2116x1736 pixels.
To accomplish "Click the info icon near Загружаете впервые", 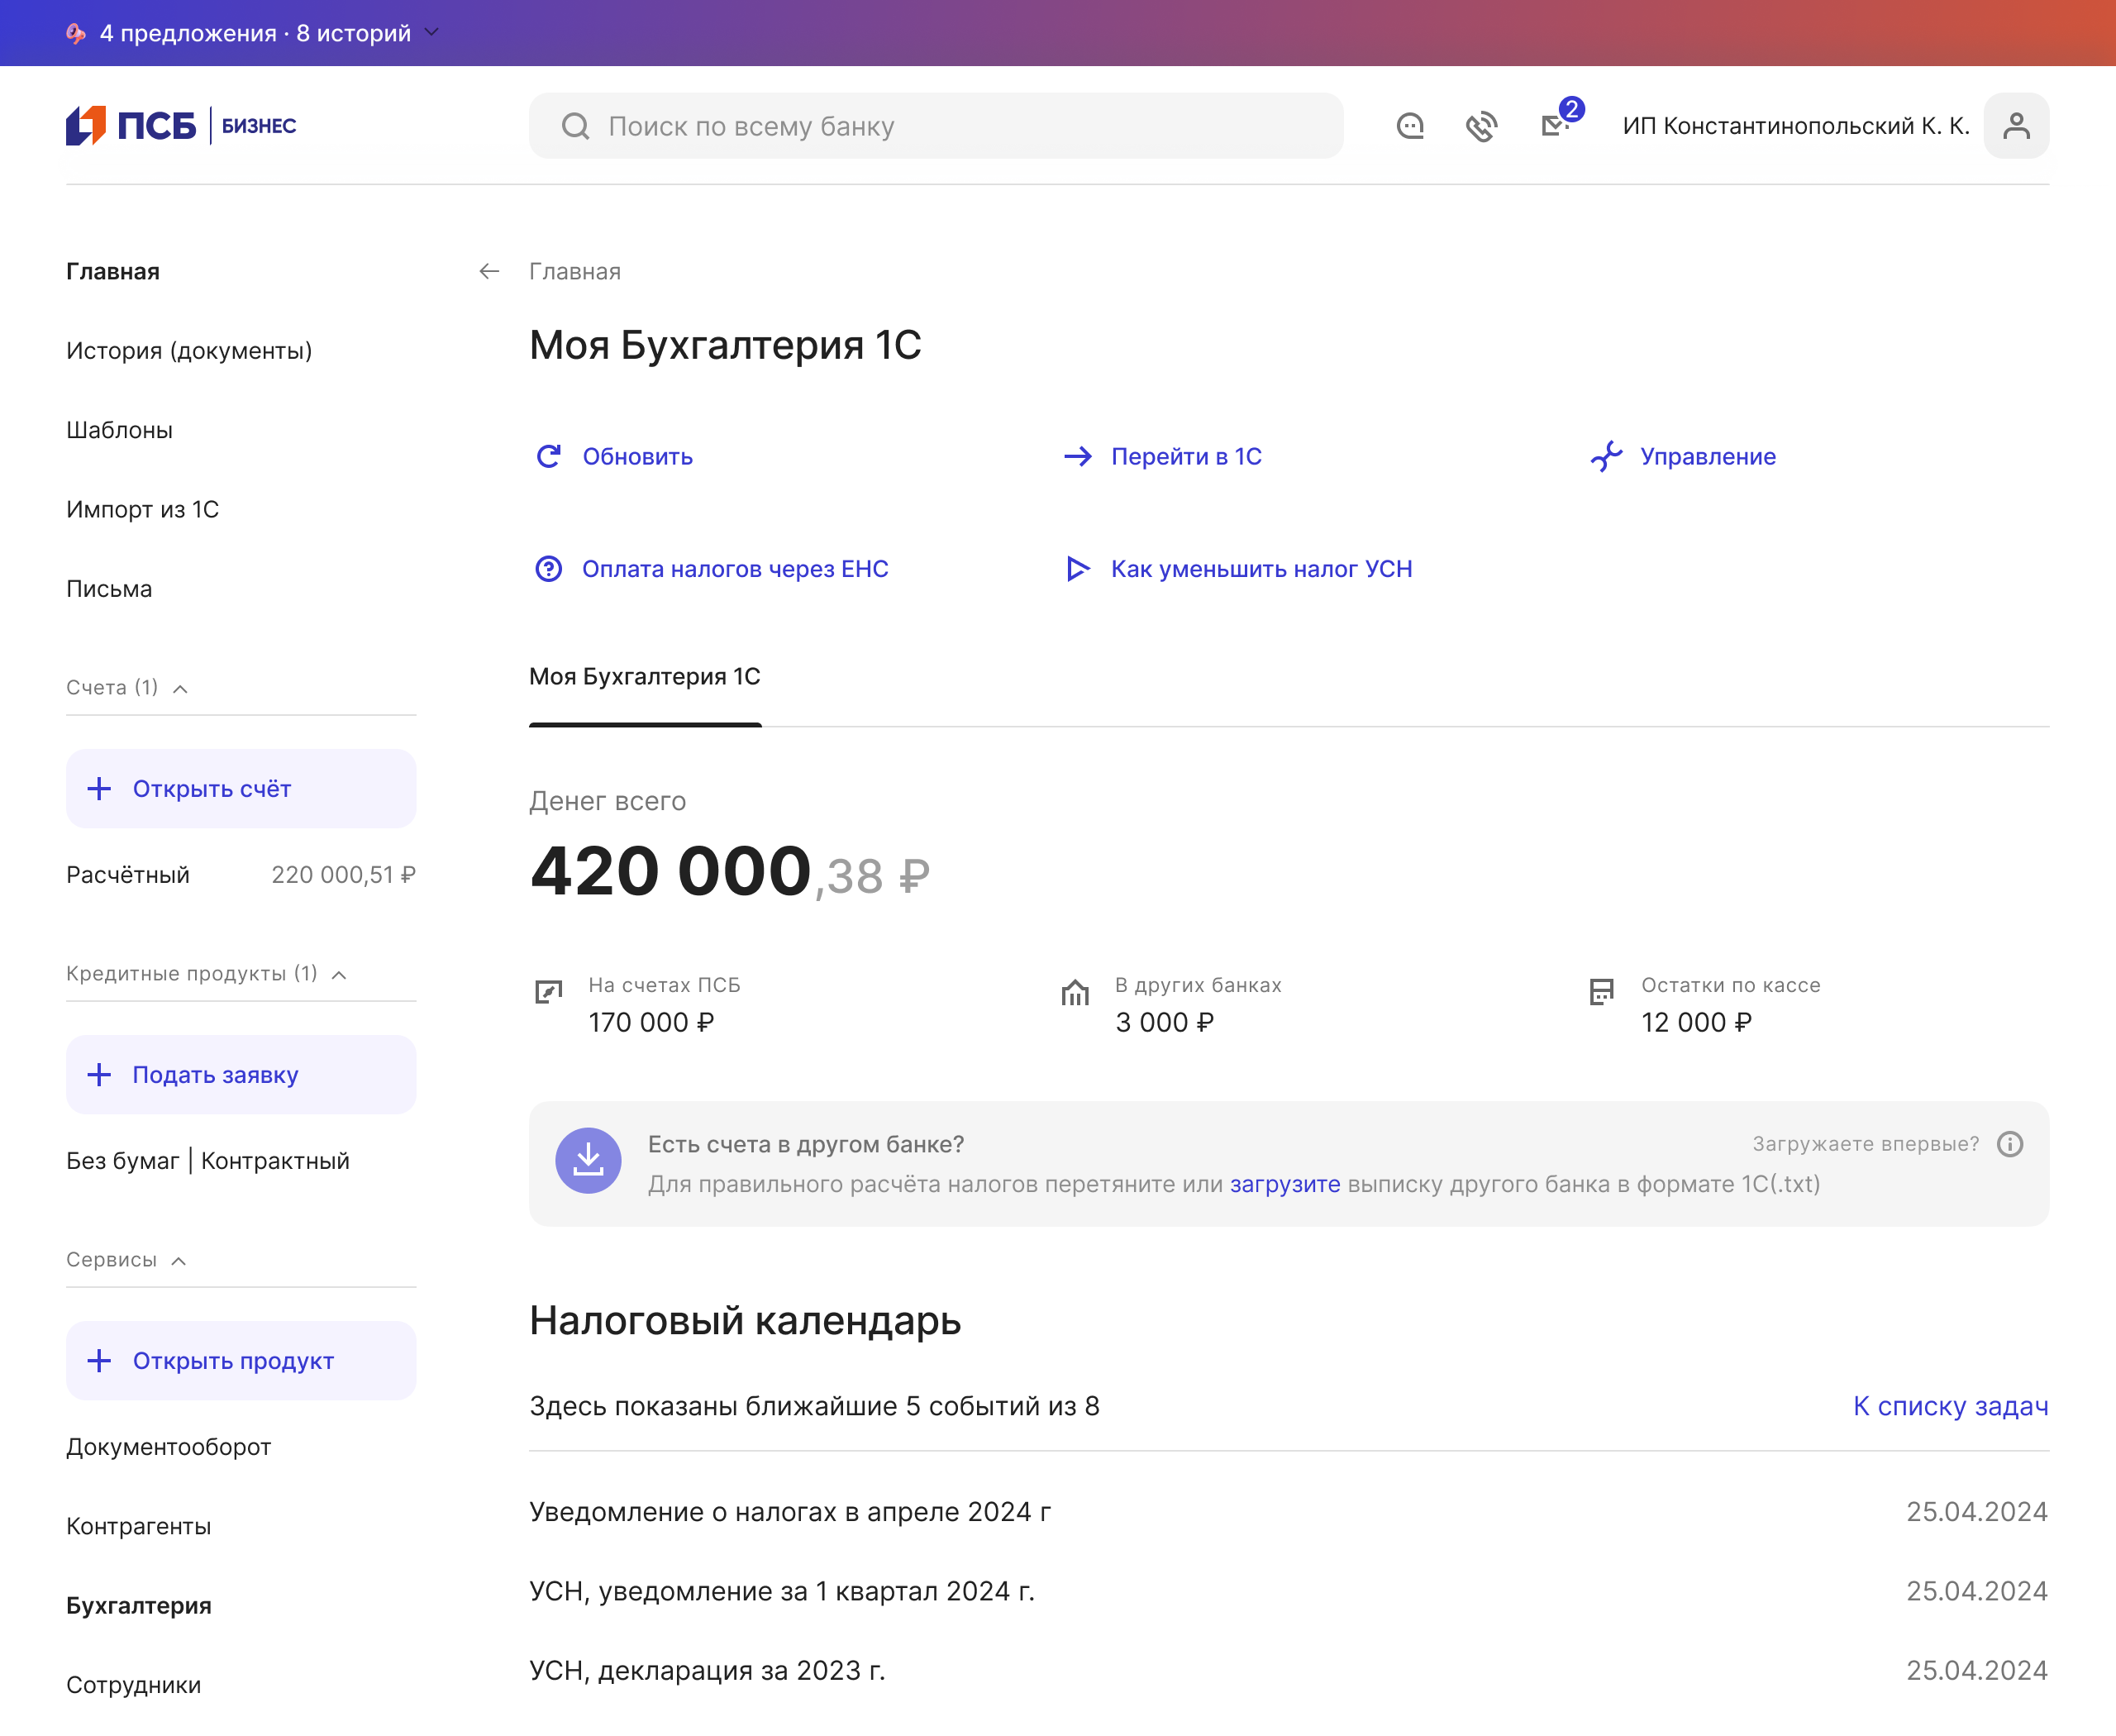I will [x=2010, y=1144].
